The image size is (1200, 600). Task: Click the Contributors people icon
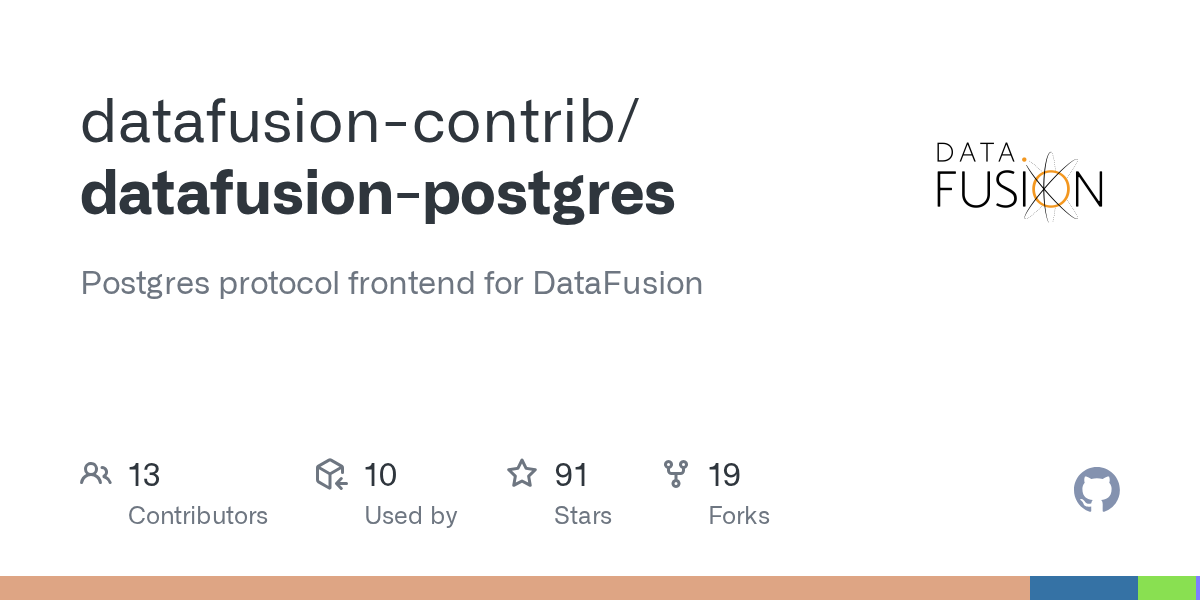coord(96,474)
